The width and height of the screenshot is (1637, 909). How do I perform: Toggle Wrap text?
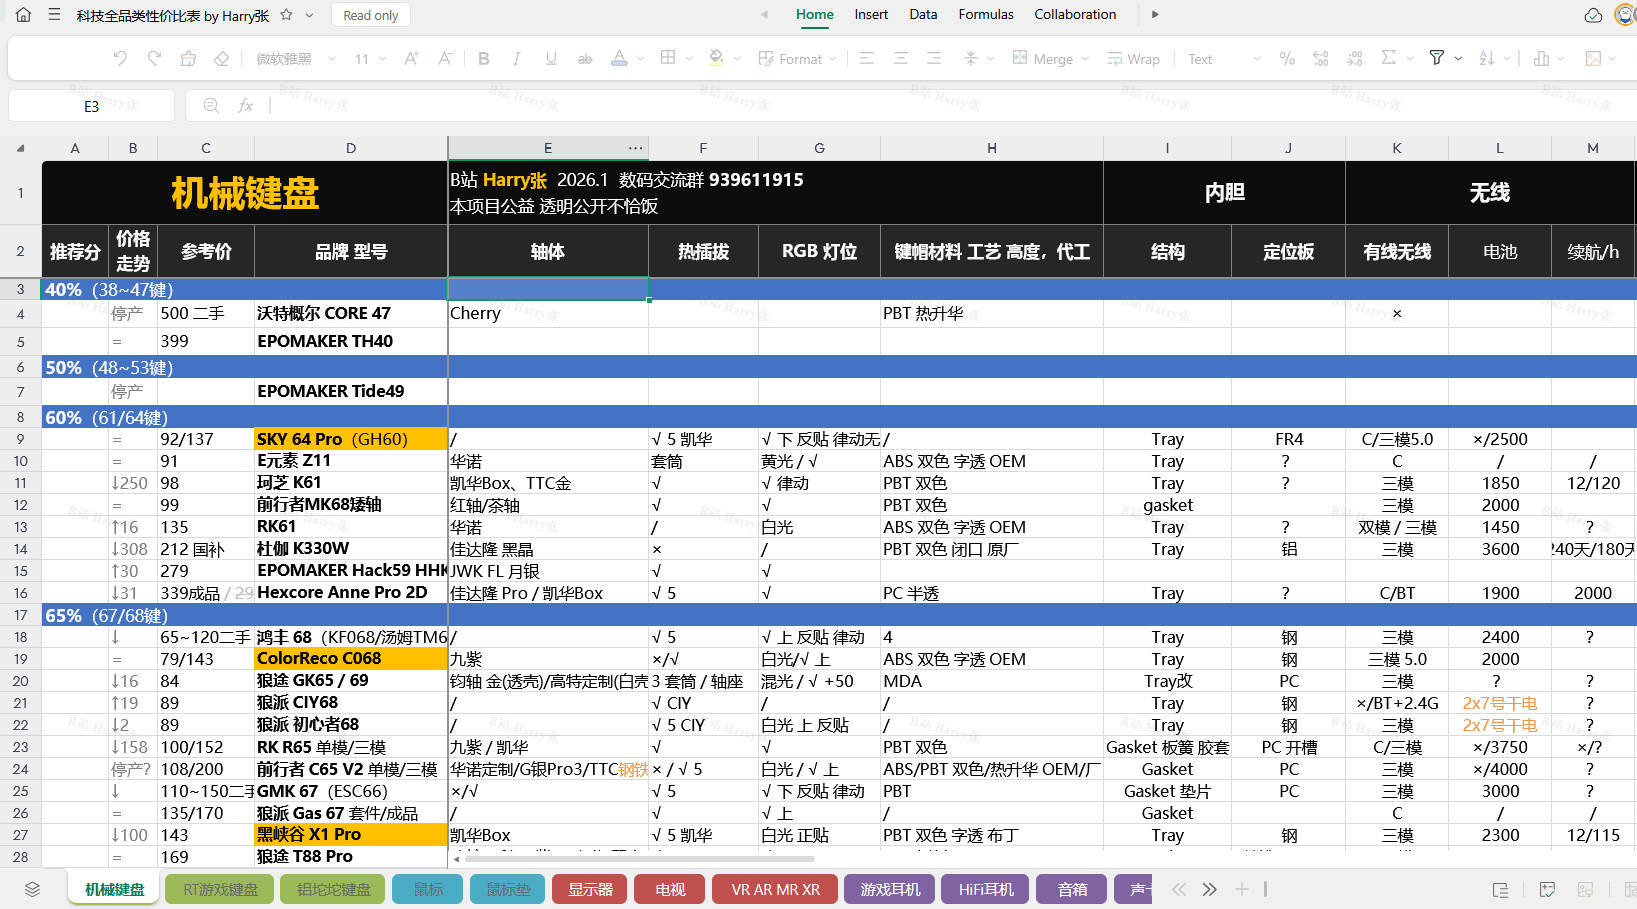point(1134,59)
